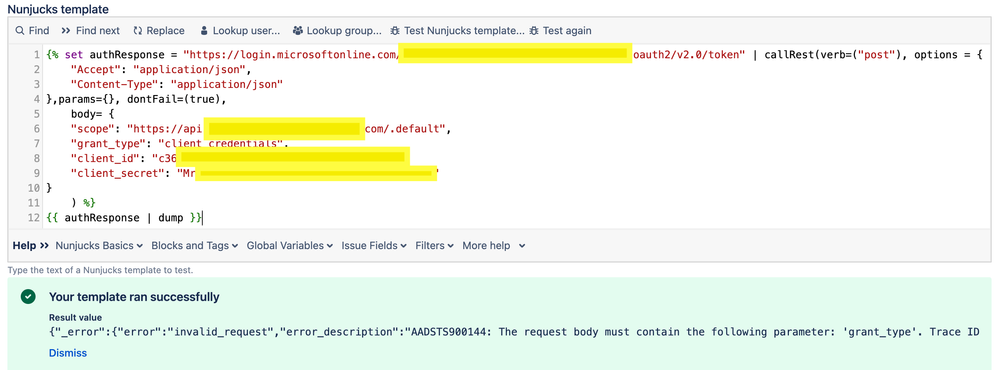
Task: Click the Find toolbar label
Action: pos(39,31)
